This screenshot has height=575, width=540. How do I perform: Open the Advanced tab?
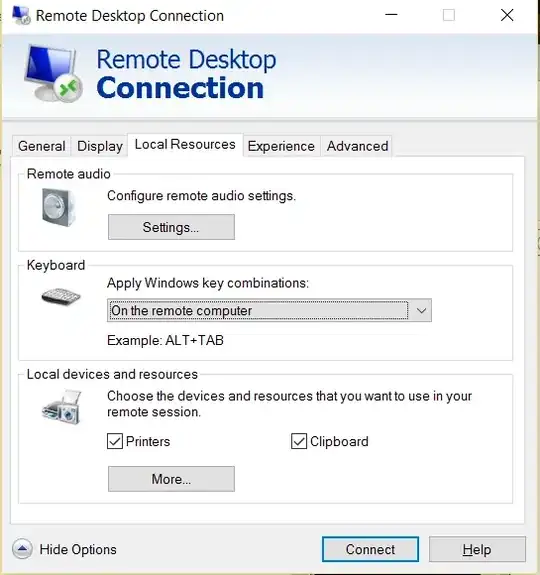tap(357, 146)
